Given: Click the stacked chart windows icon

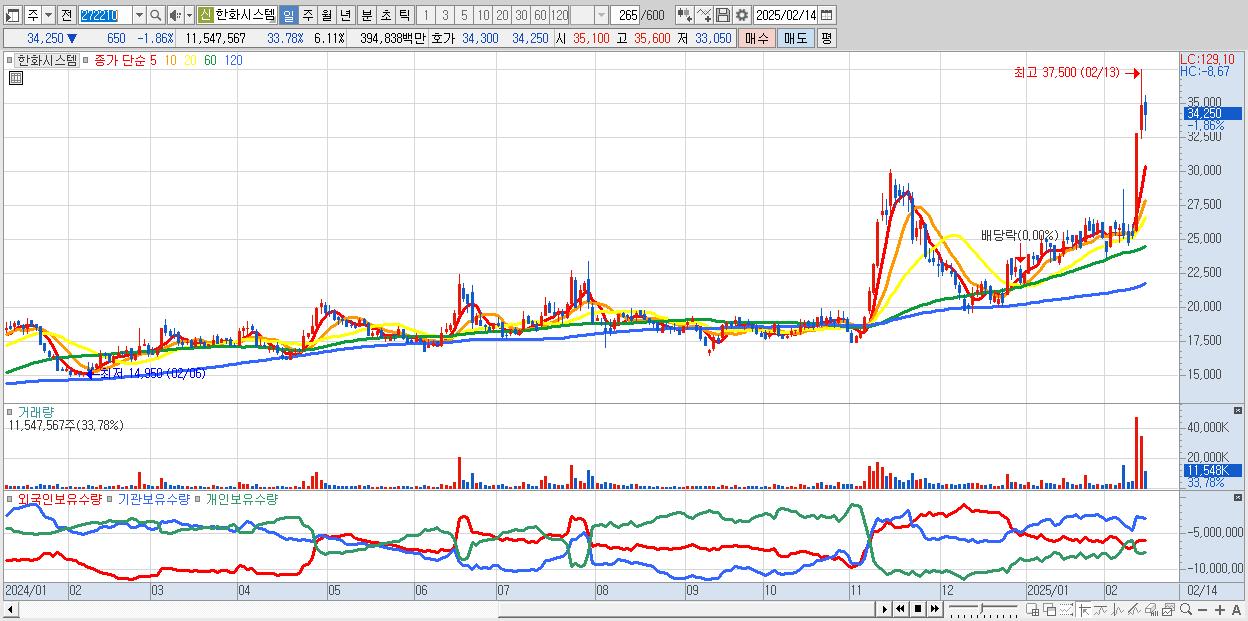Looking at the screenshot, I should click(1169, 610).
